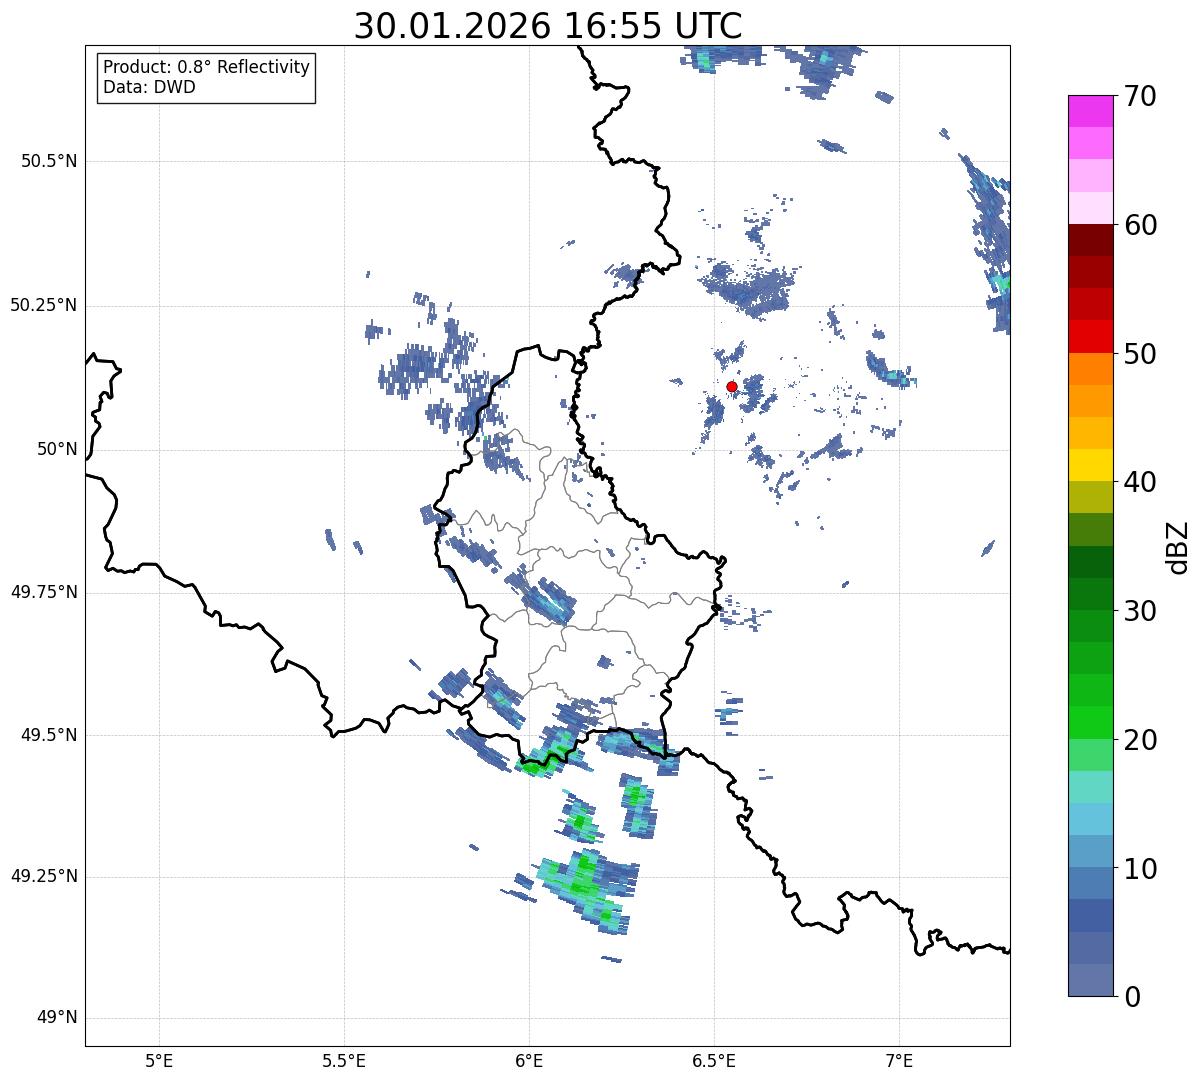Screen dimensions: 1202x1081
Task: Click the 50.5°N latitude label
Action: point(49,161)
